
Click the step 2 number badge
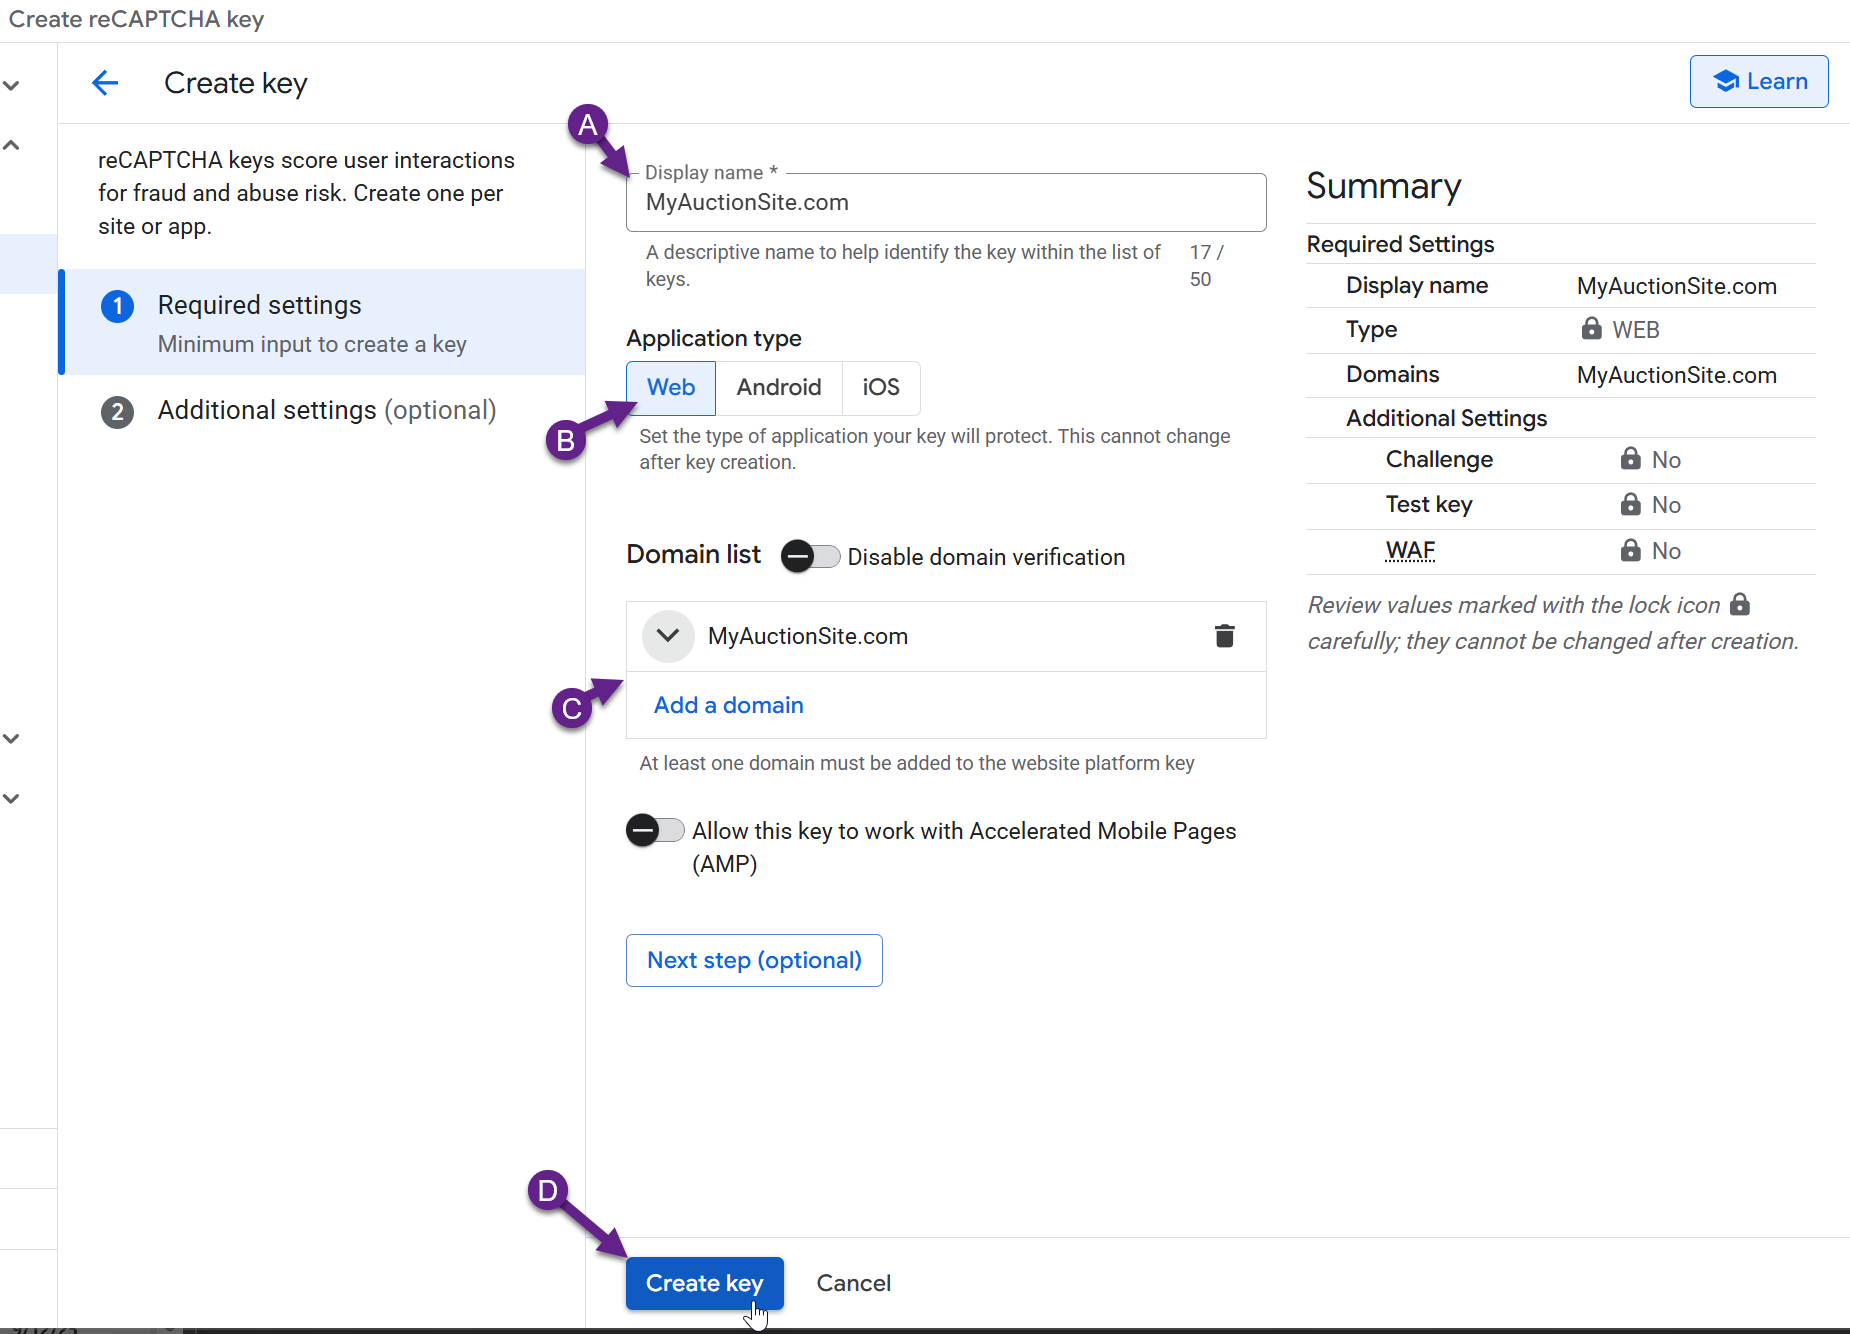[117, 412]
